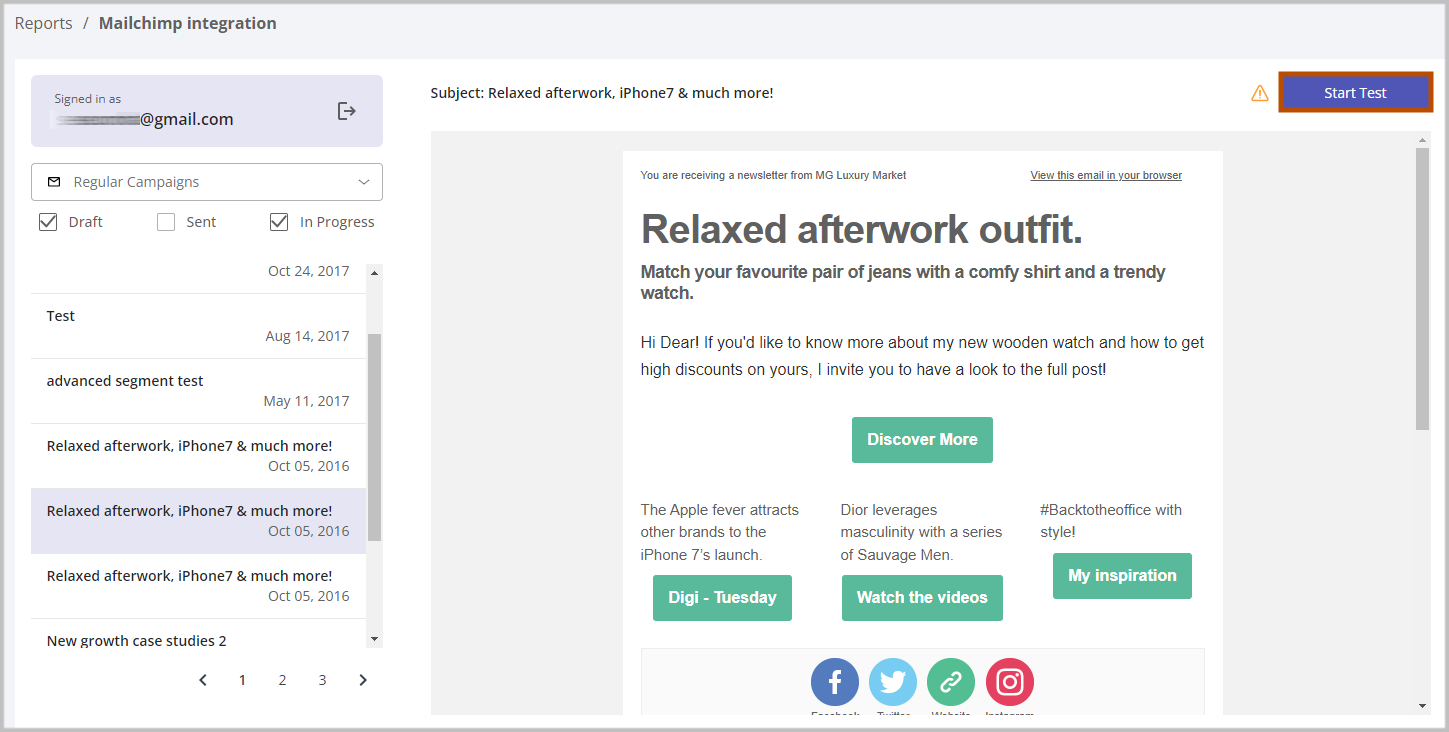The height and width of the screenshot is (732, 1449).
Task: Click the Discover More button
Action: (922, 440)
